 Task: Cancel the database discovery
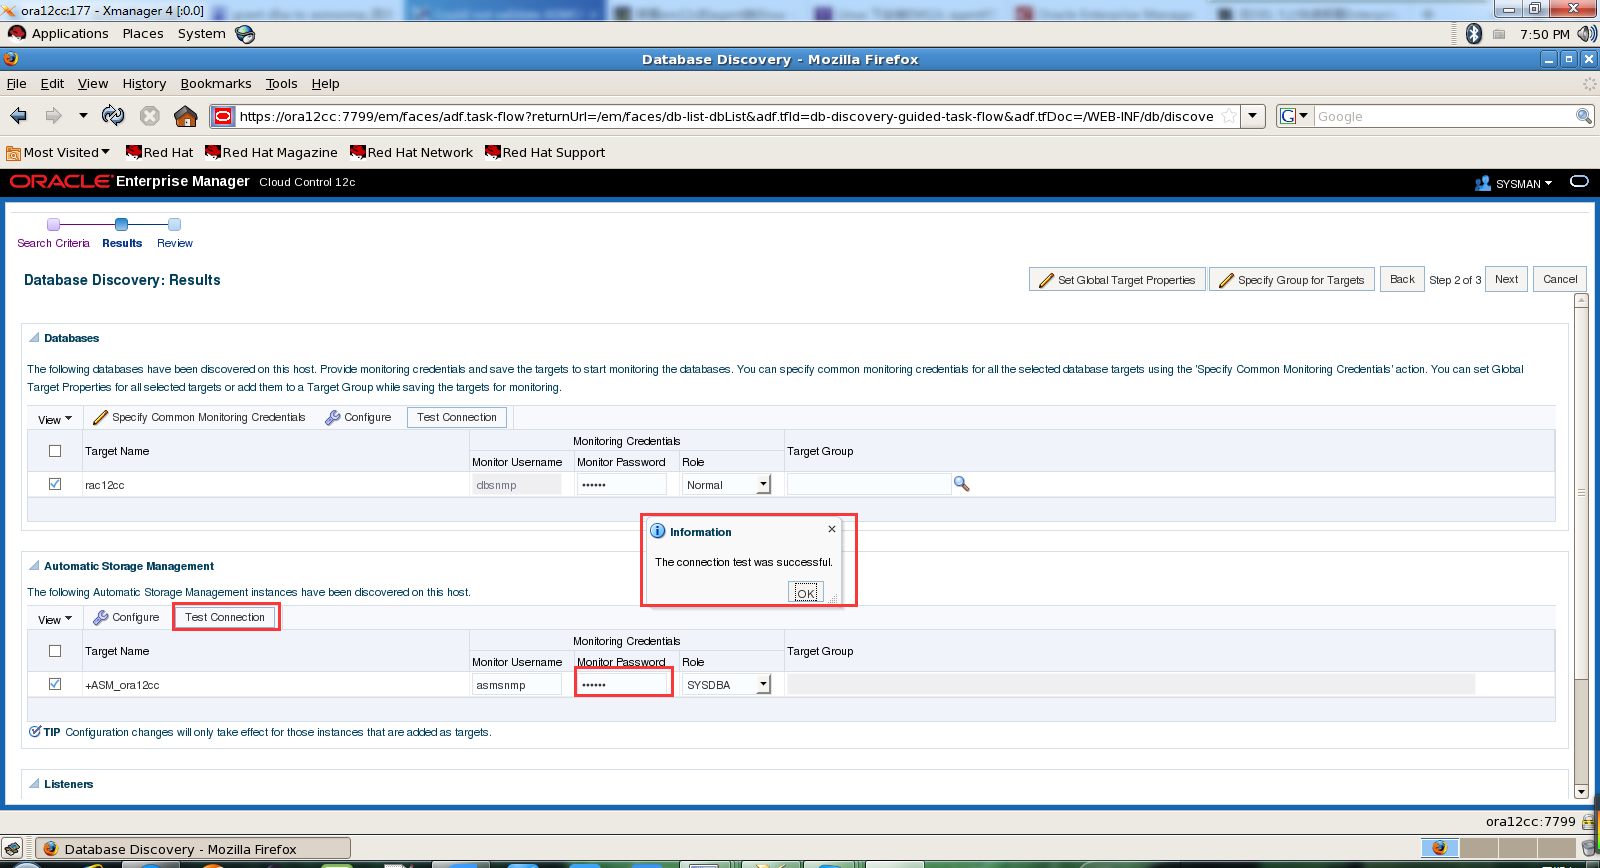pos(1560,279)
